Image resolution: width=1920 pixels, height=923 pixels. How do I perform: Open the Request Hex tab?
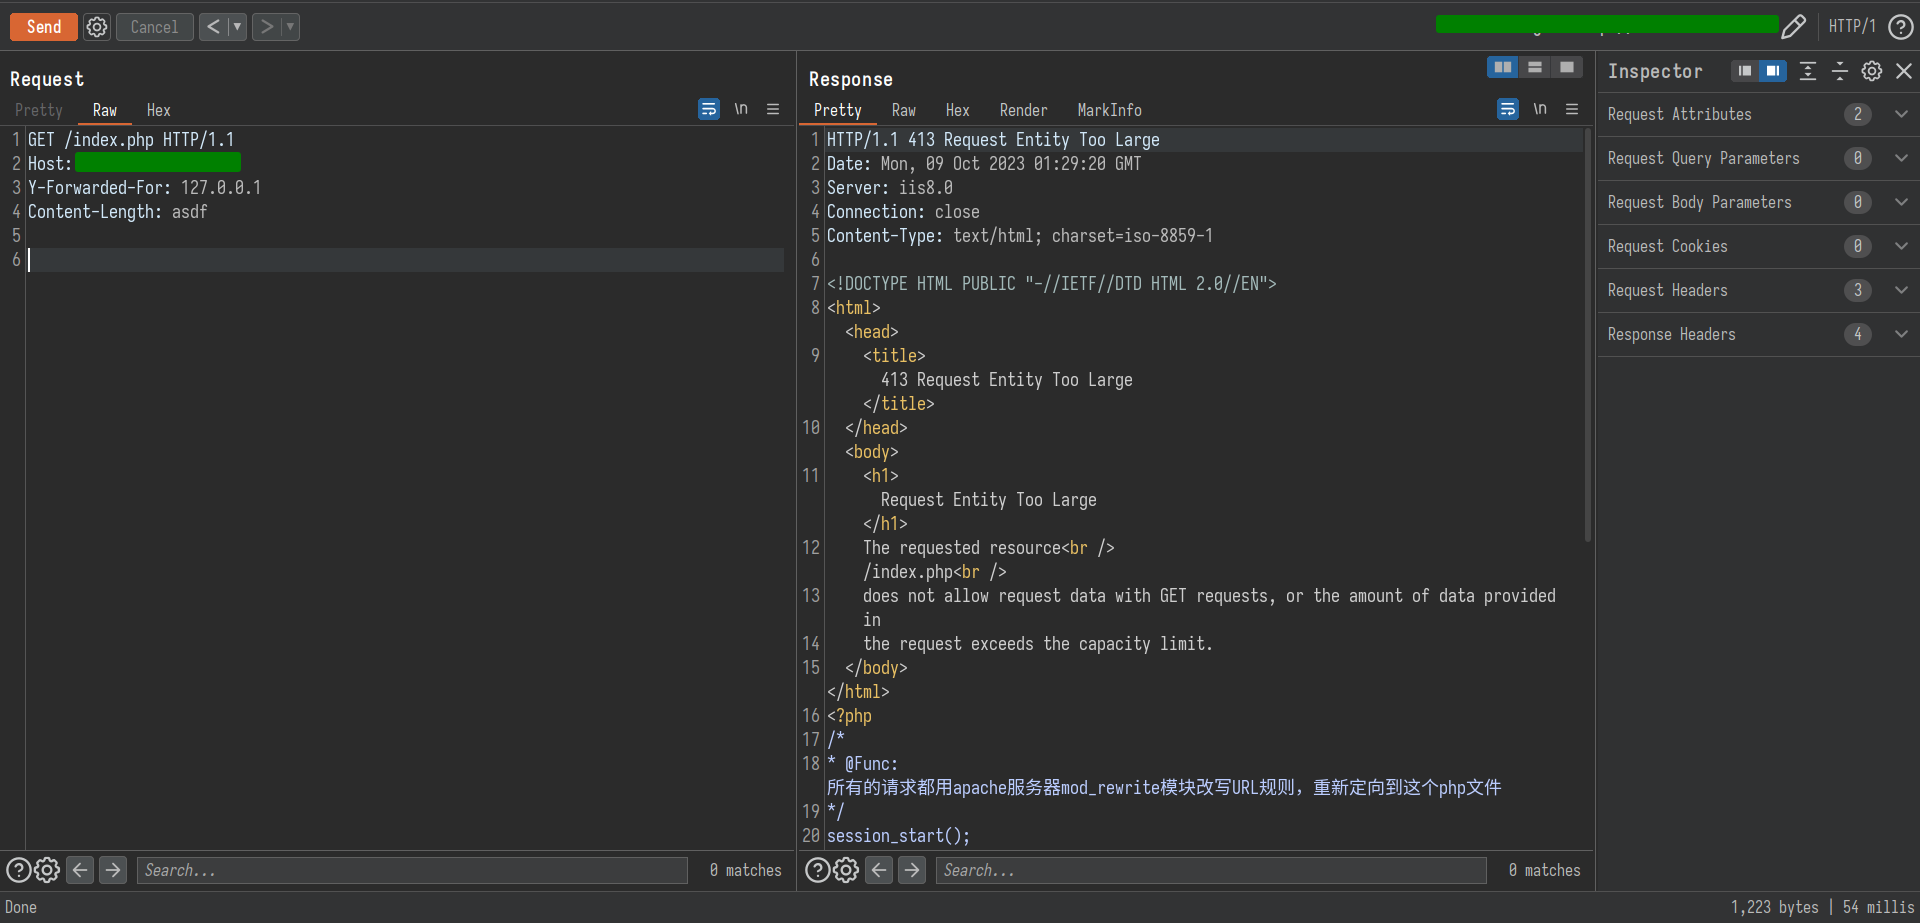pos(158,110)
